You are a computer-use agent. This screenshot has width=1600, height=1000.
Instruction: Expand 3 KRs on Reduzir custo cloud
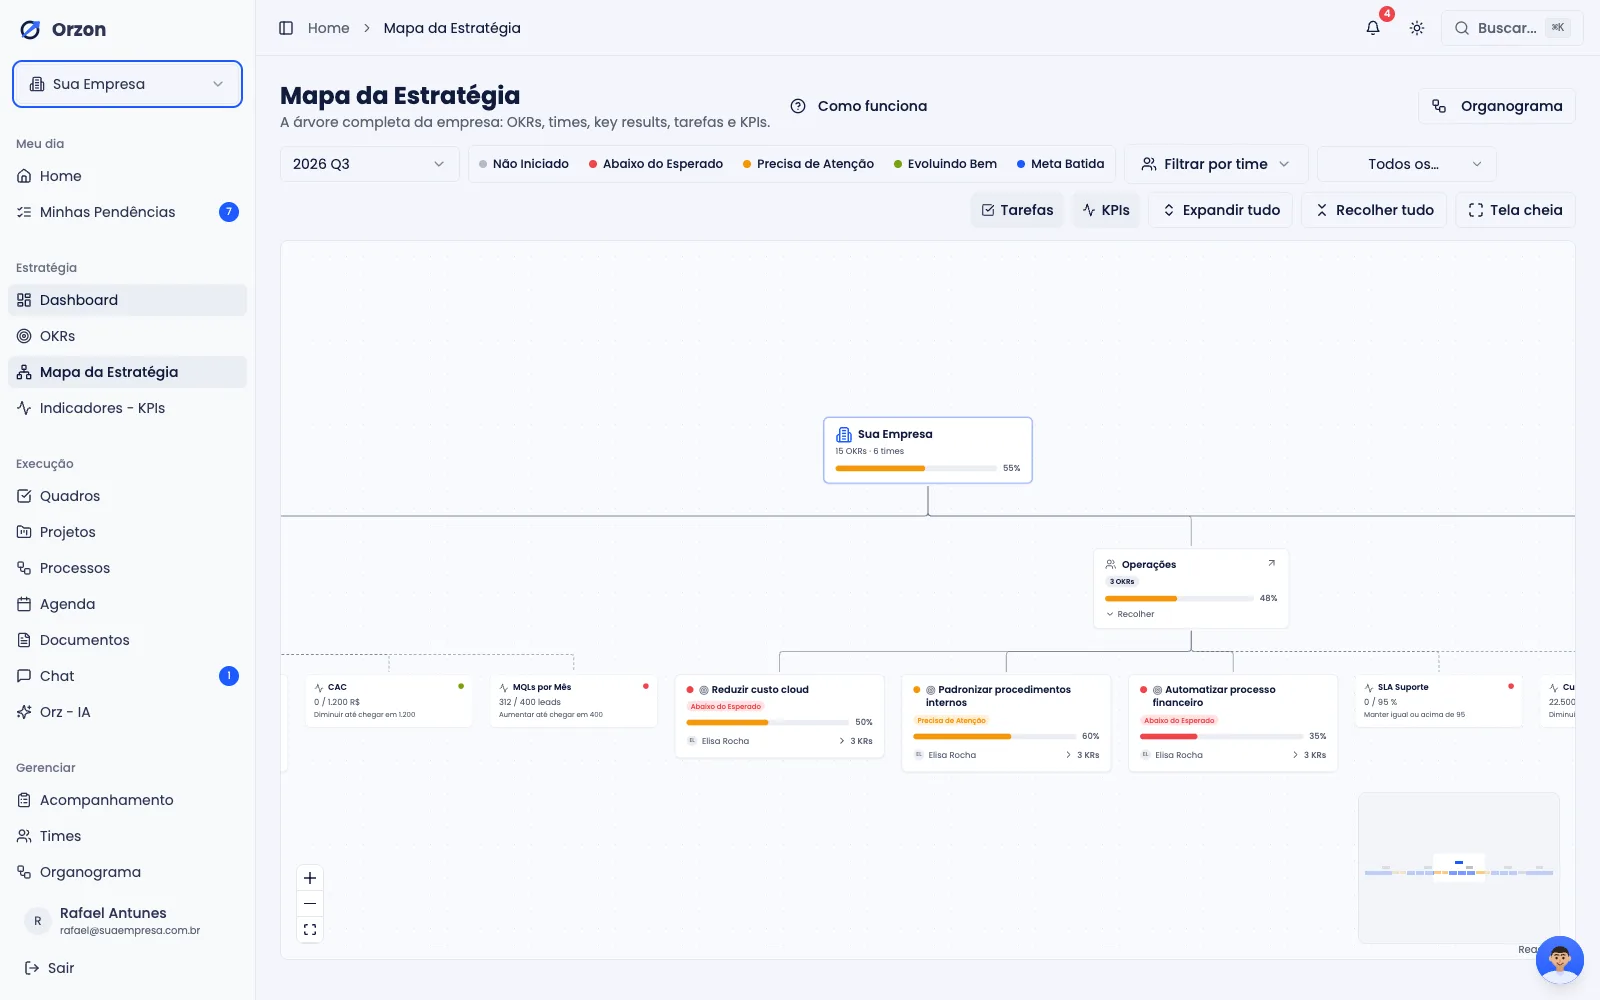pos(856,741)
